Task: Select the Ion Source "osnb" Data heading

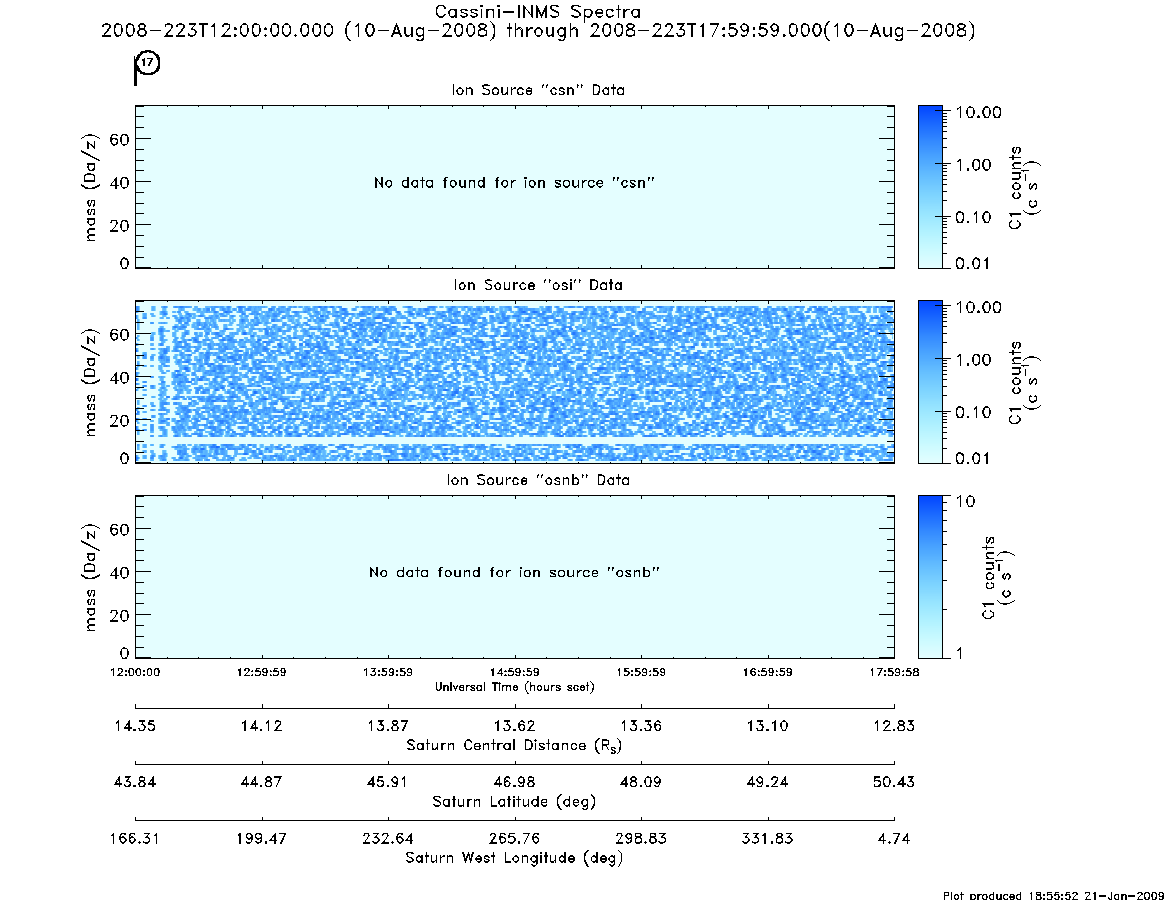Action: [538, 480]
